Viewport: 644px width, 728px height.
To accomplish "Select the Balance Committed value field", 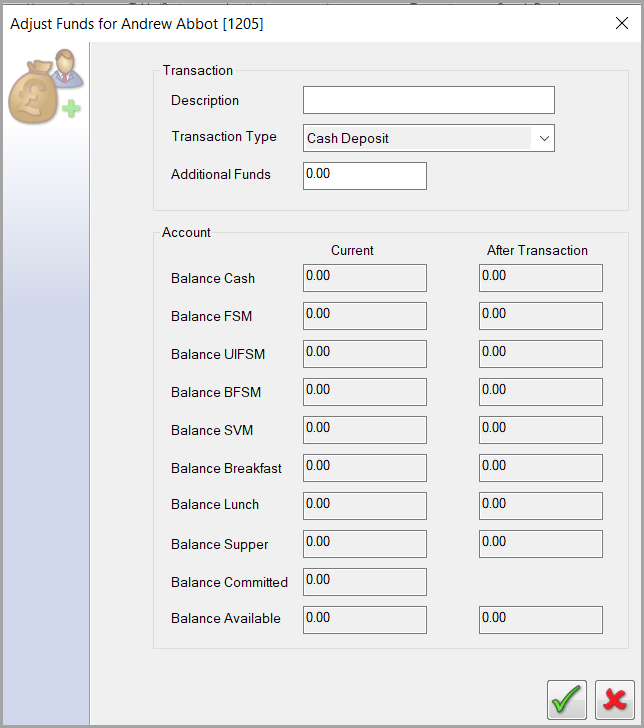I will (x=364, y=582).
